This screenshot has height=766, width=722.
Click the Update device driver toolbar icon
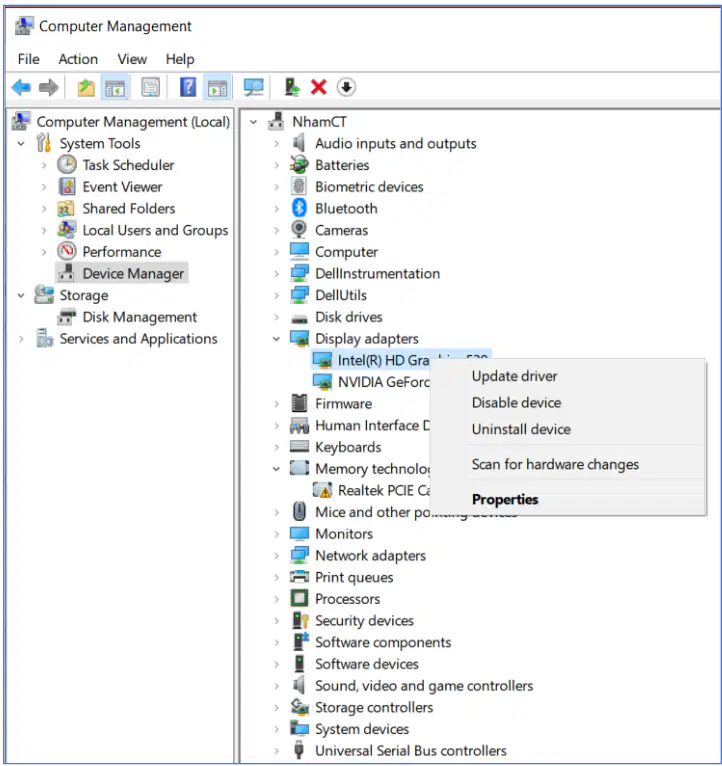(x=292, y=88)
